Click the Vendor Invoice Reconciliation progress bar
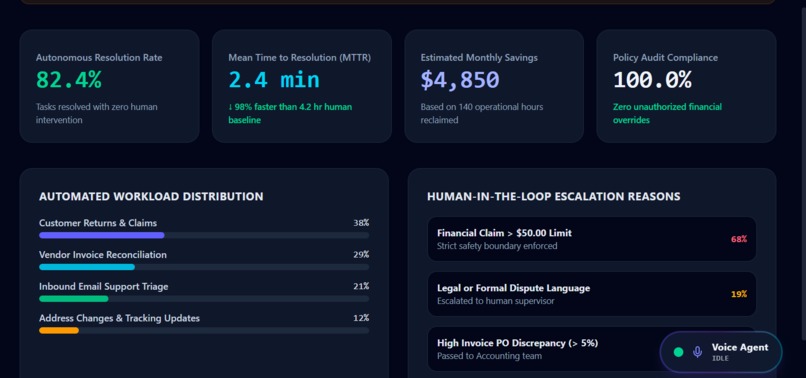The image size is (806, 378). point(204,267)
